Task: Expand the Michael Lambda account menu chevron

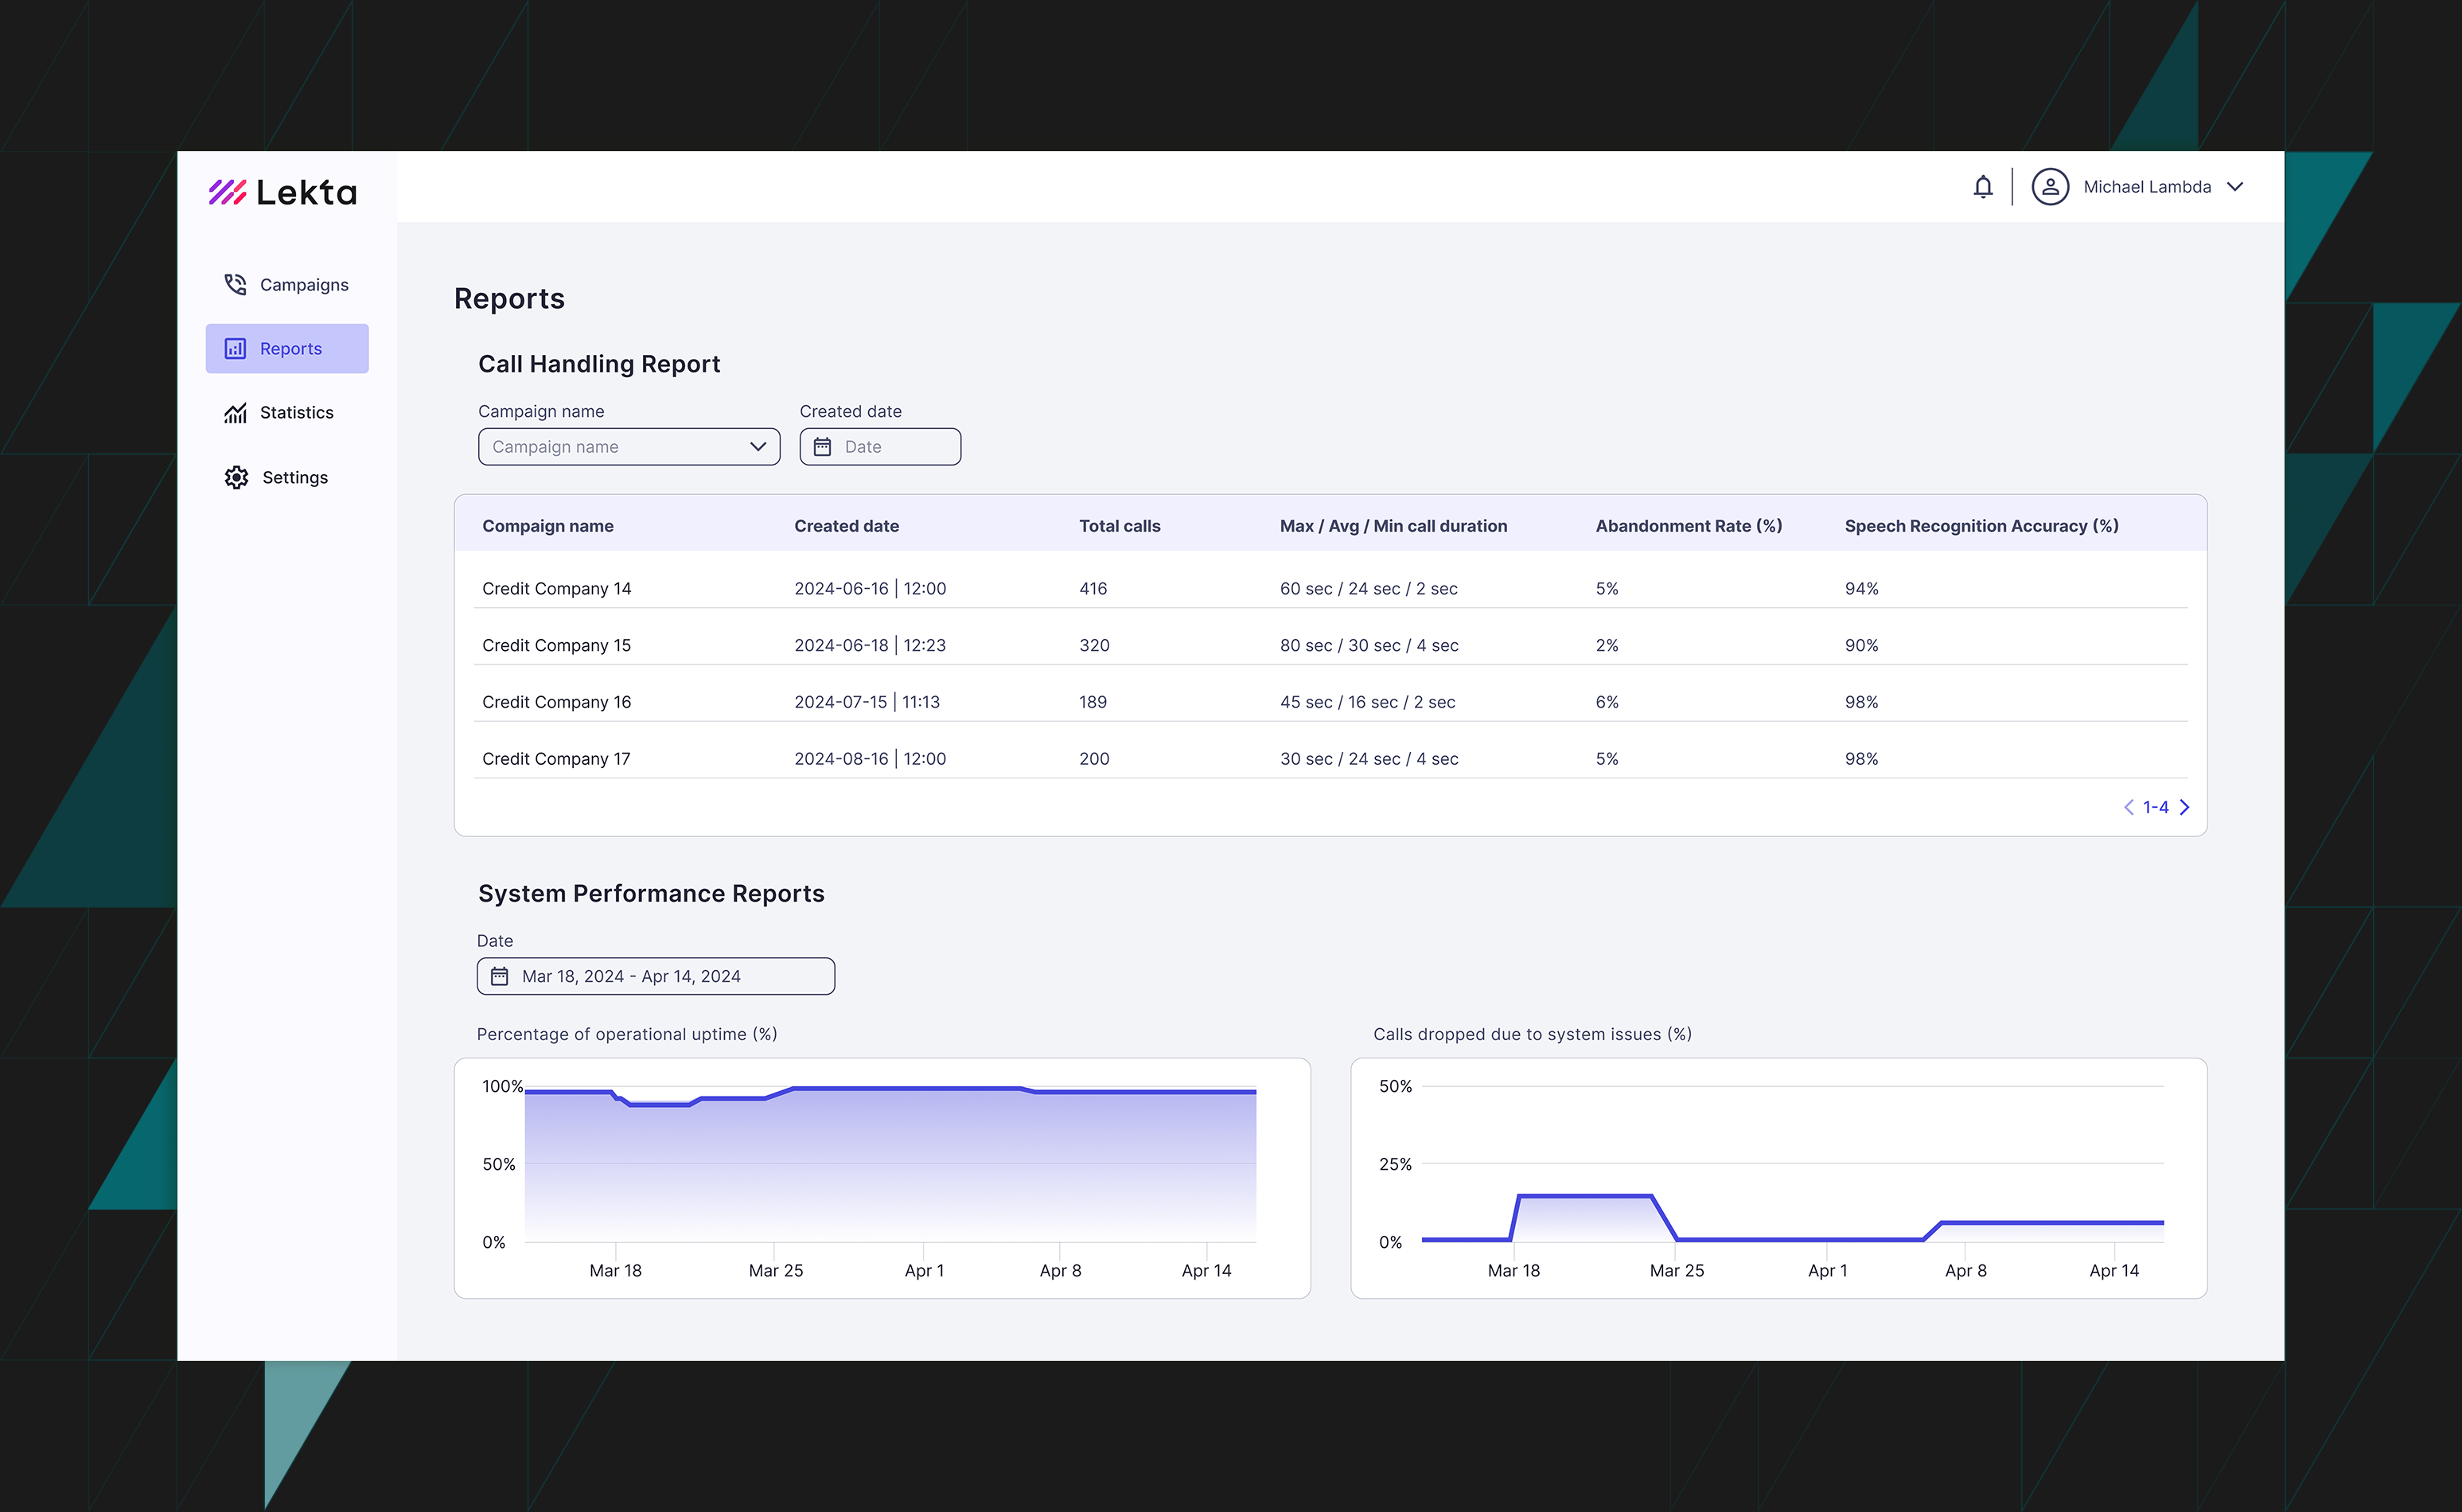Action: click(2236, 187)
